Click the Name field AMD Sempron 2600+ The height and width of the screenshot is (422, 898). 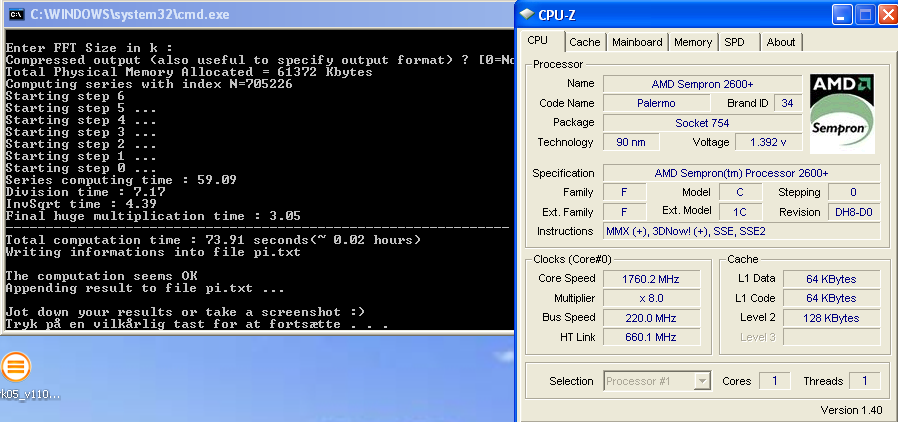[x=702, y=84]
